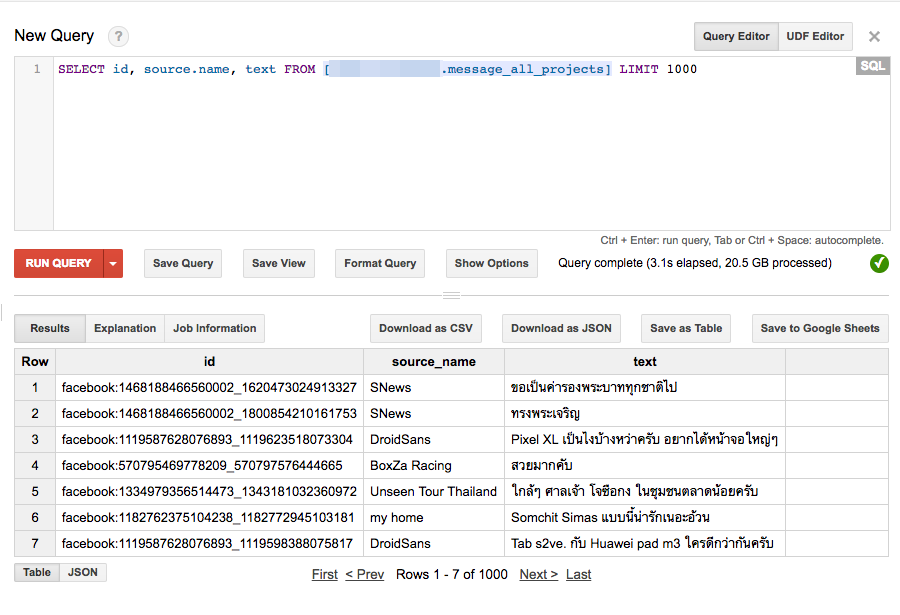Go to the First results page
The height and width of the screenshot is (615, 900).
[325, 574]
